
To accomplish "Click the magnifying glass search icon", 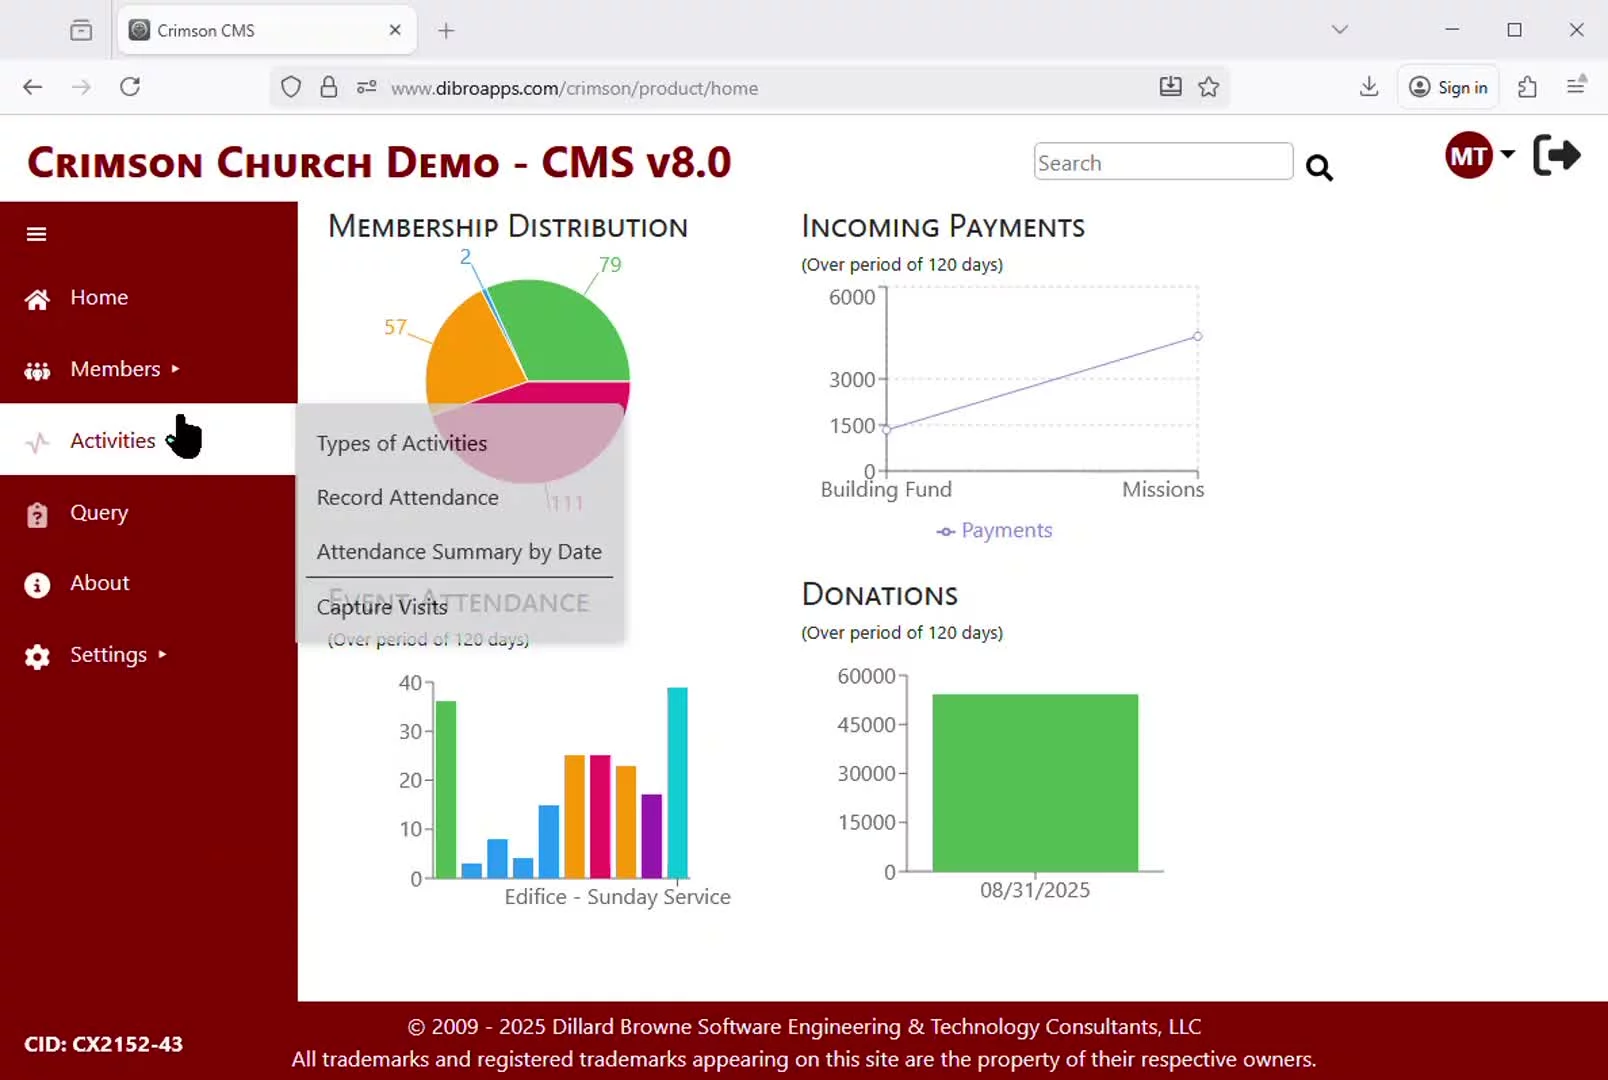I will pyautogui.click(x=1319, y=168).
